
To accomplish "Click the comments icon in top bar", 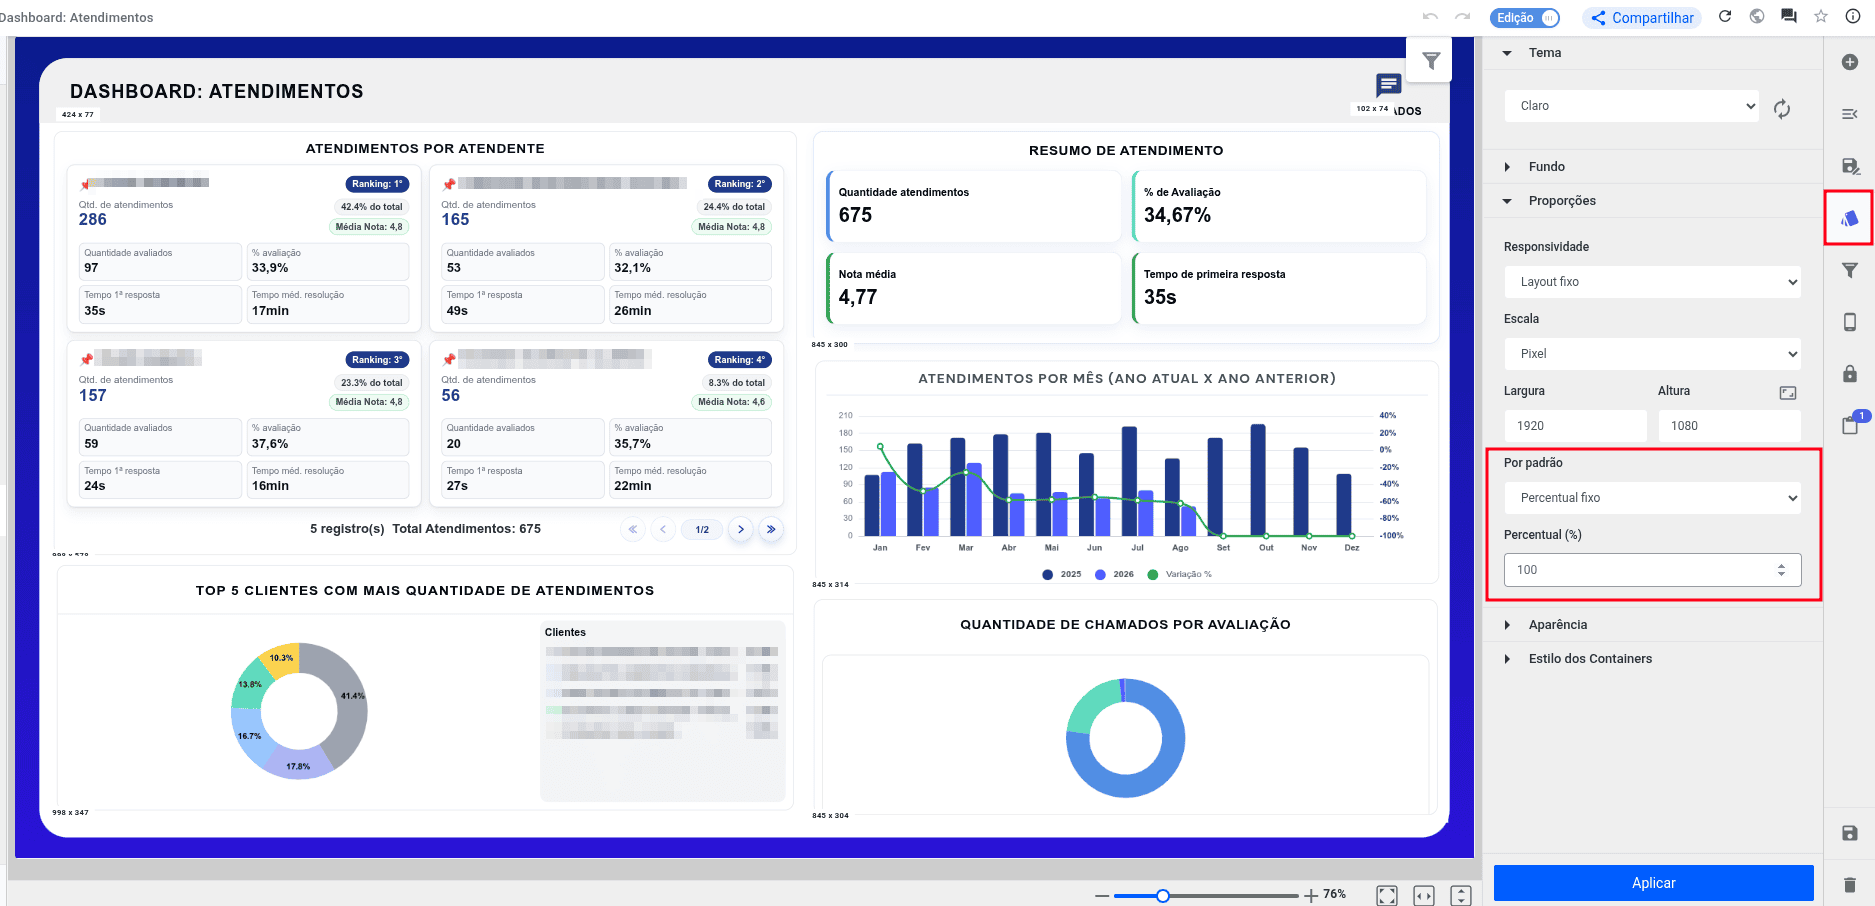I will tap(1789, 17).
